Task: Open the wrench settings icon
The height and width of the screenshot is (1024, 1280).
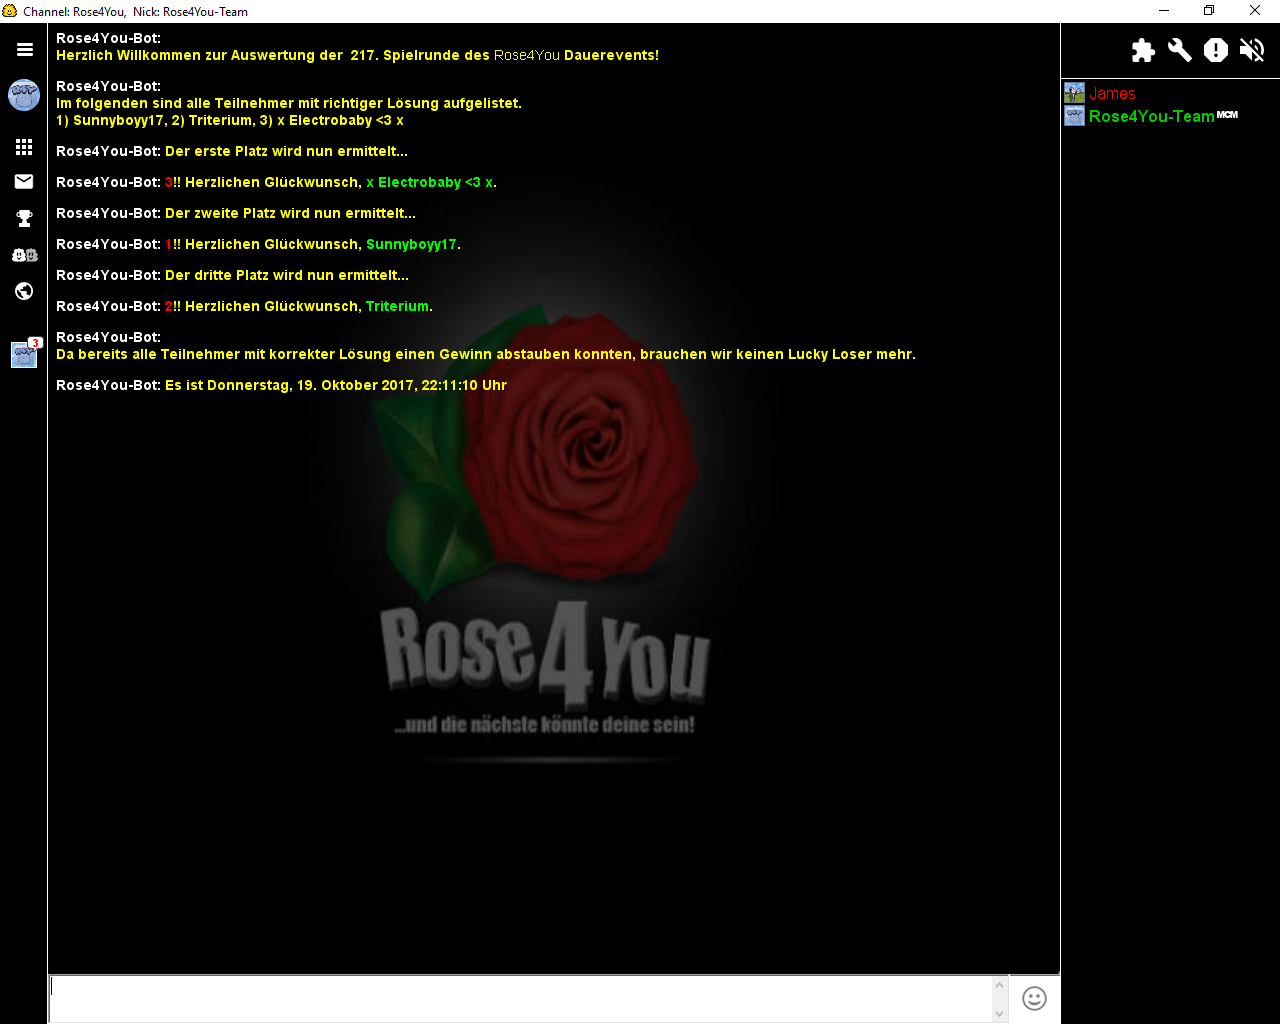Action: click(x=1180, y=50)
